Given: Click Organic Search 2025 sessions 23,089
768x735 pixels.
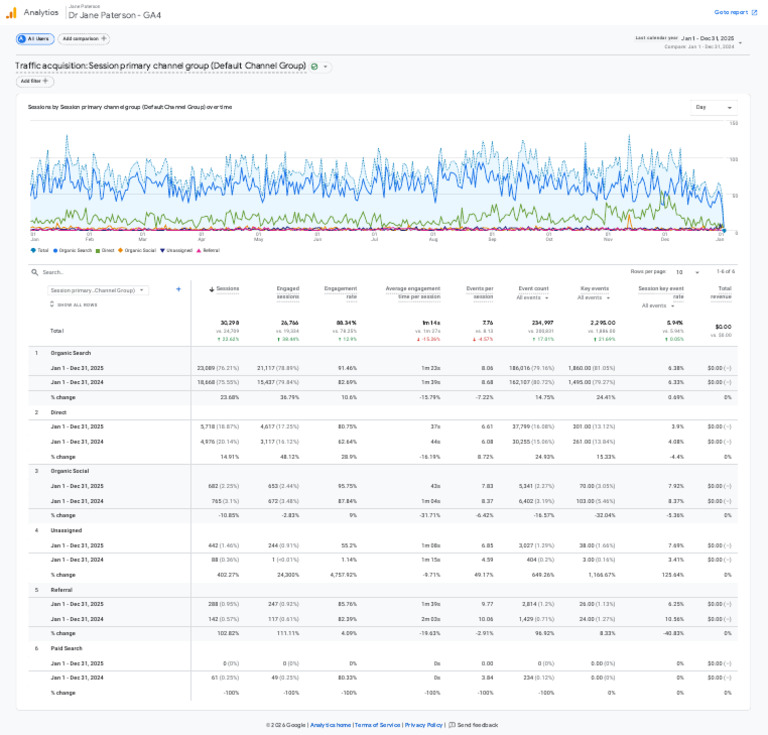Looking at the screenshot, I should [207, 368].
